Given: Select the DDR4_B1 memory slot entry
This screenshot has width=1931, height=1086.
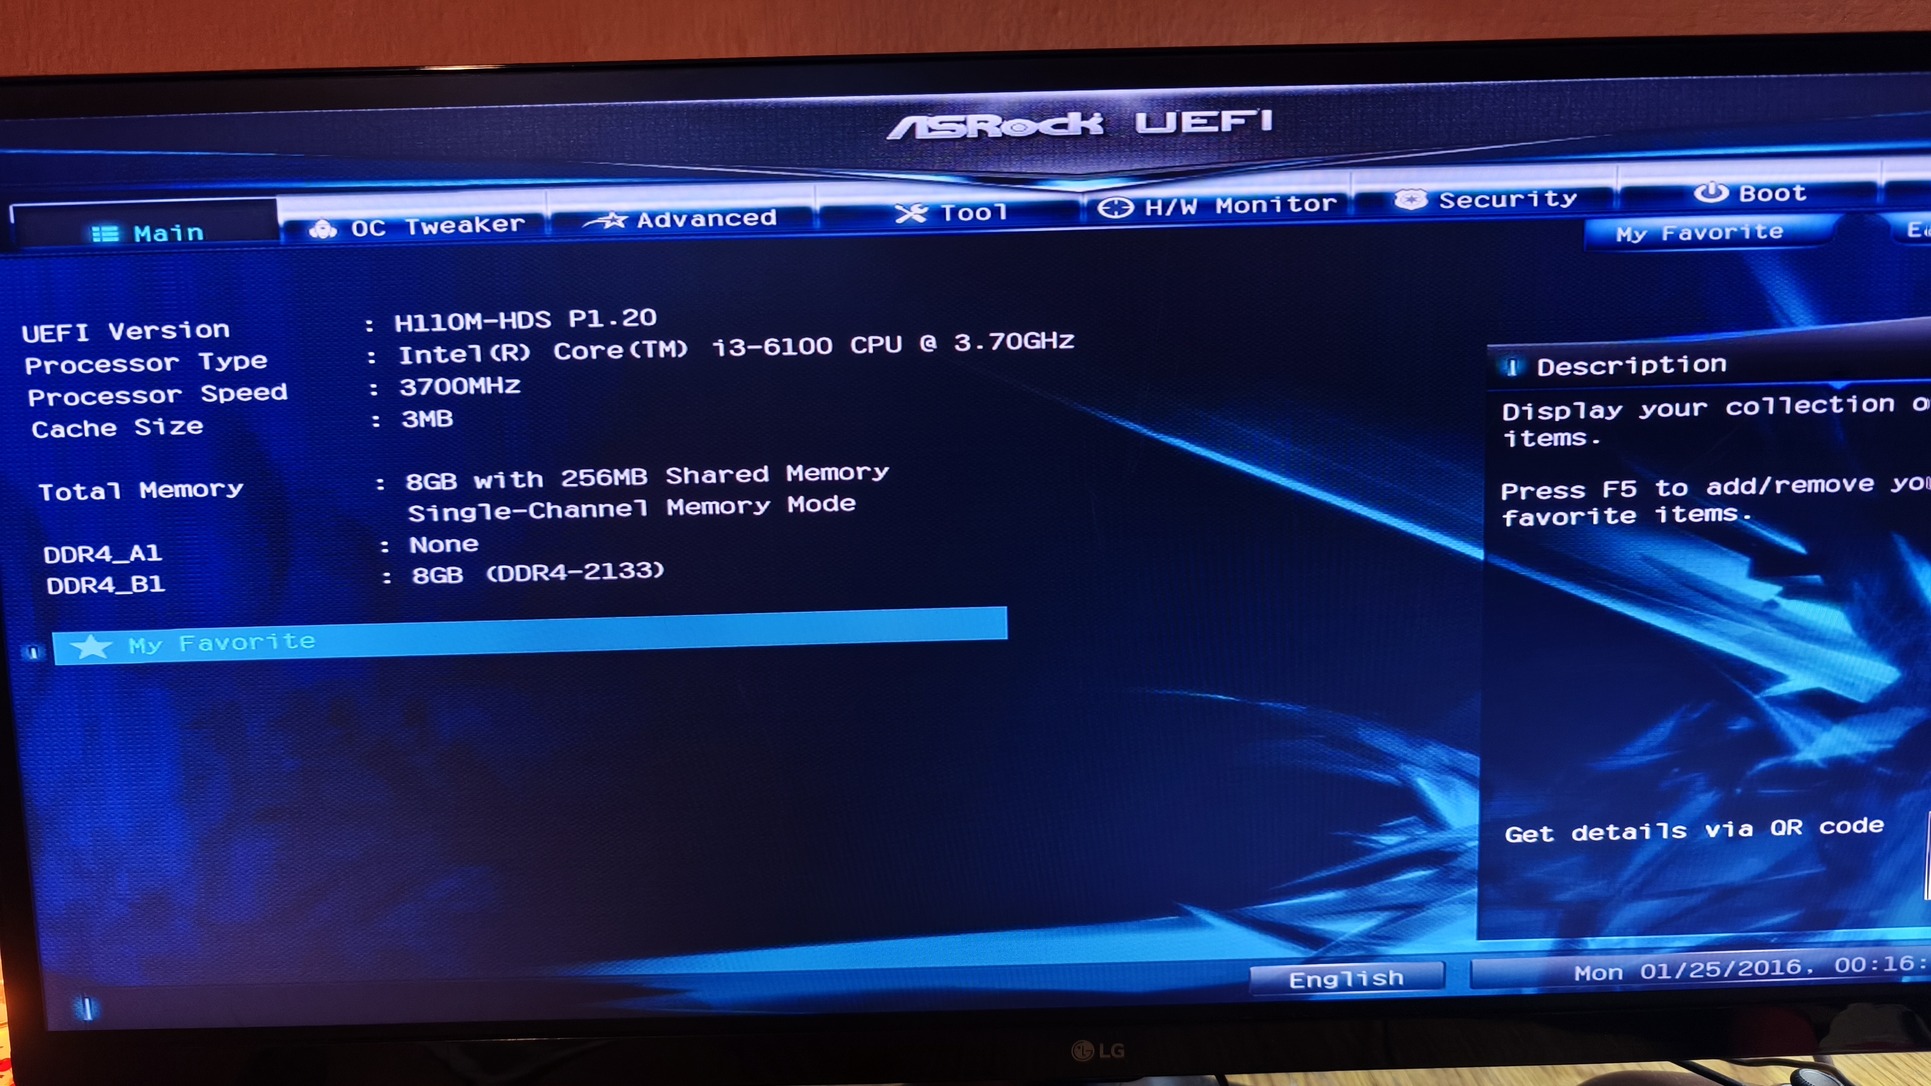Looking at the screenshot, I should coord(105,585).
